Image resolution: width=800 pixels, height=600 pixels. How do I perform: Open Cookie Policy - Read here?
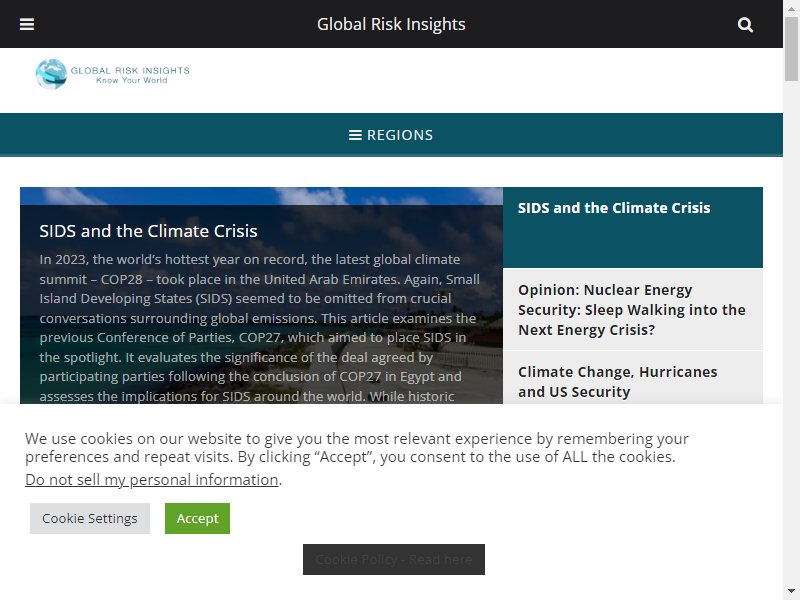pos(394,560)
